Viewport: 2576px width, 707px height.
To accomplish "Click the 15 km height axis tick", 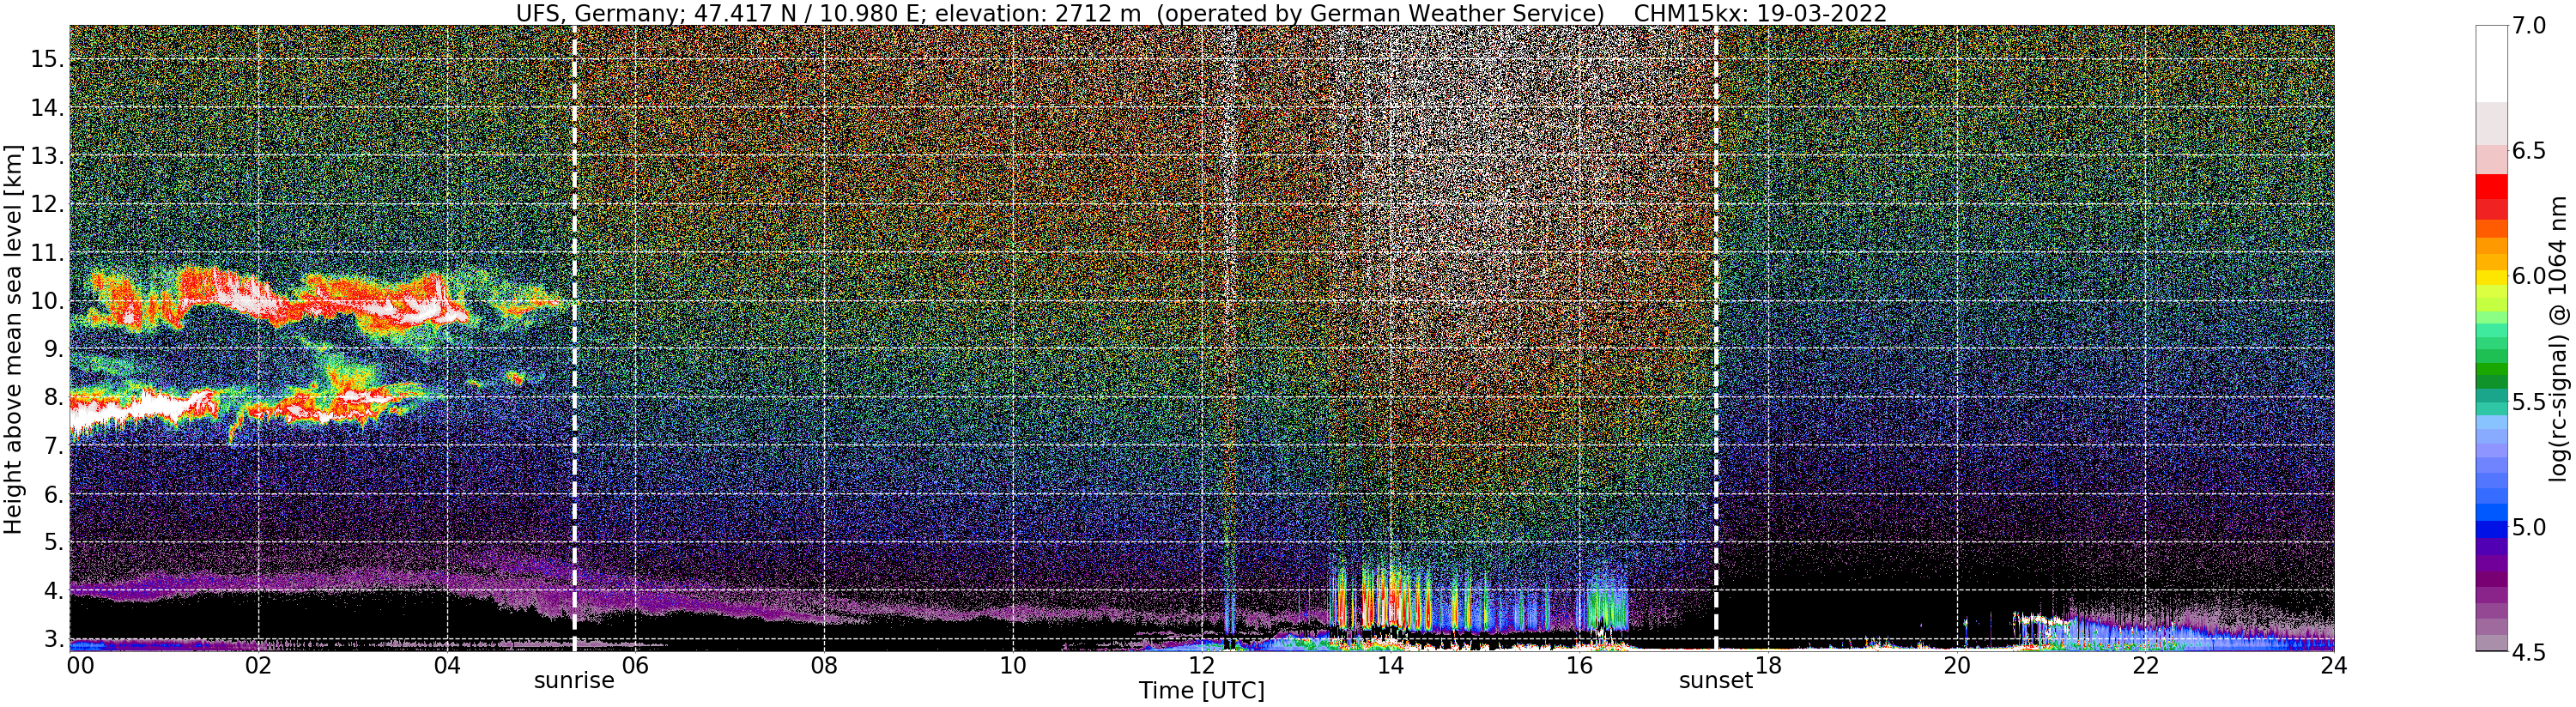I will 47,59.
